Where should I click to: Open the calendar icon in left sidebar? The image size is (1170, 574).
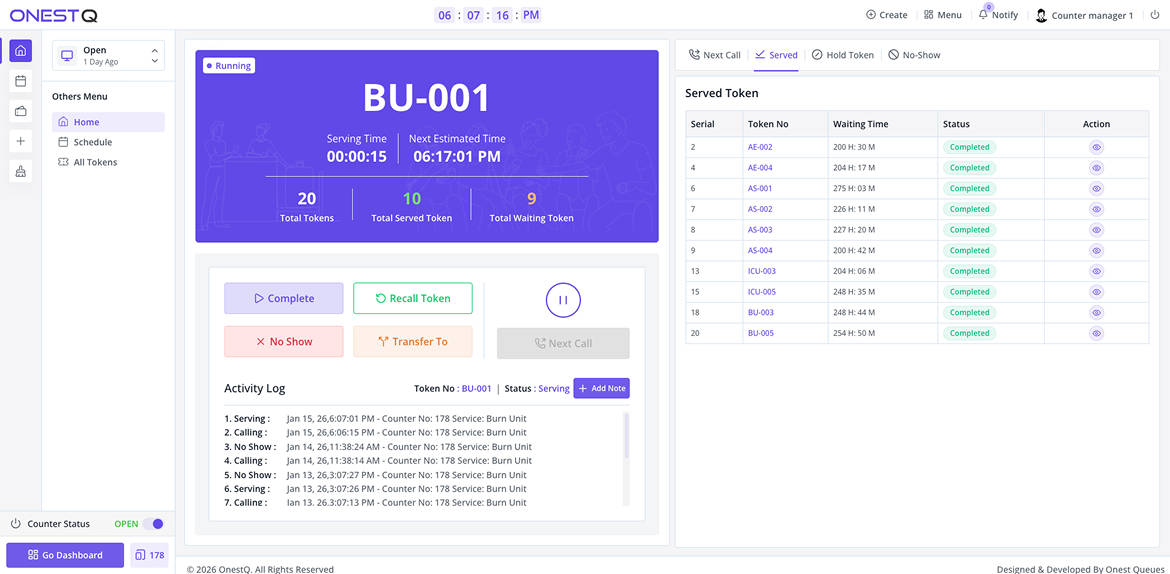(x=21, y=81)
